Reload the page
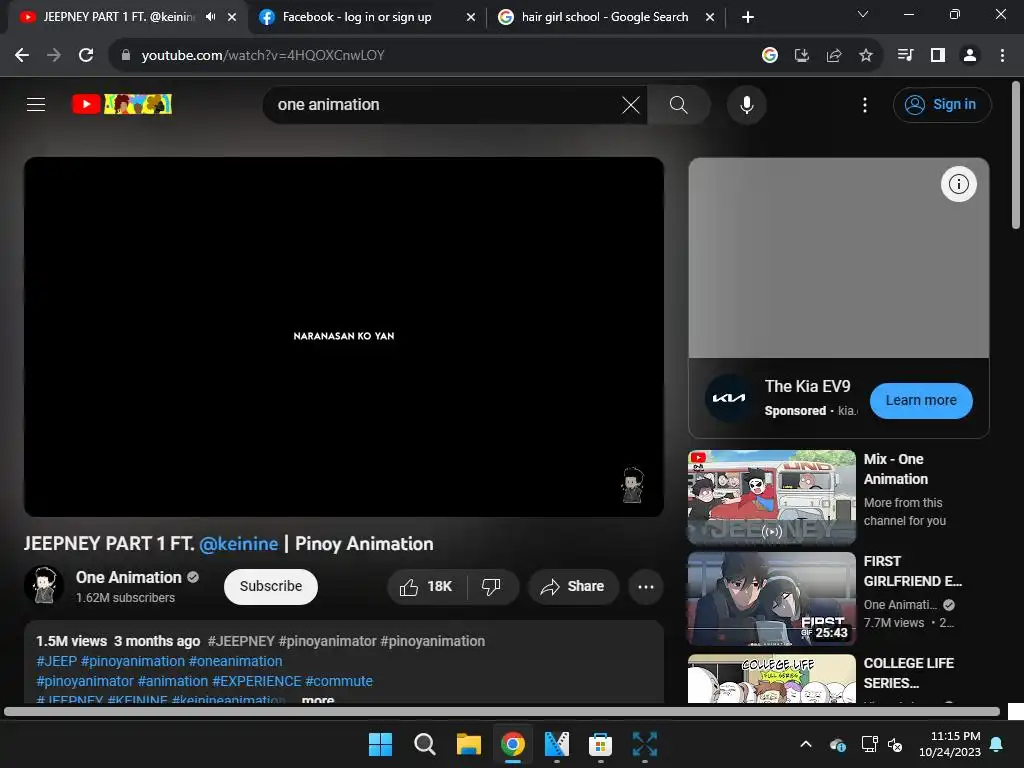This screenshot has height=768, width=1024. point(86,56)
